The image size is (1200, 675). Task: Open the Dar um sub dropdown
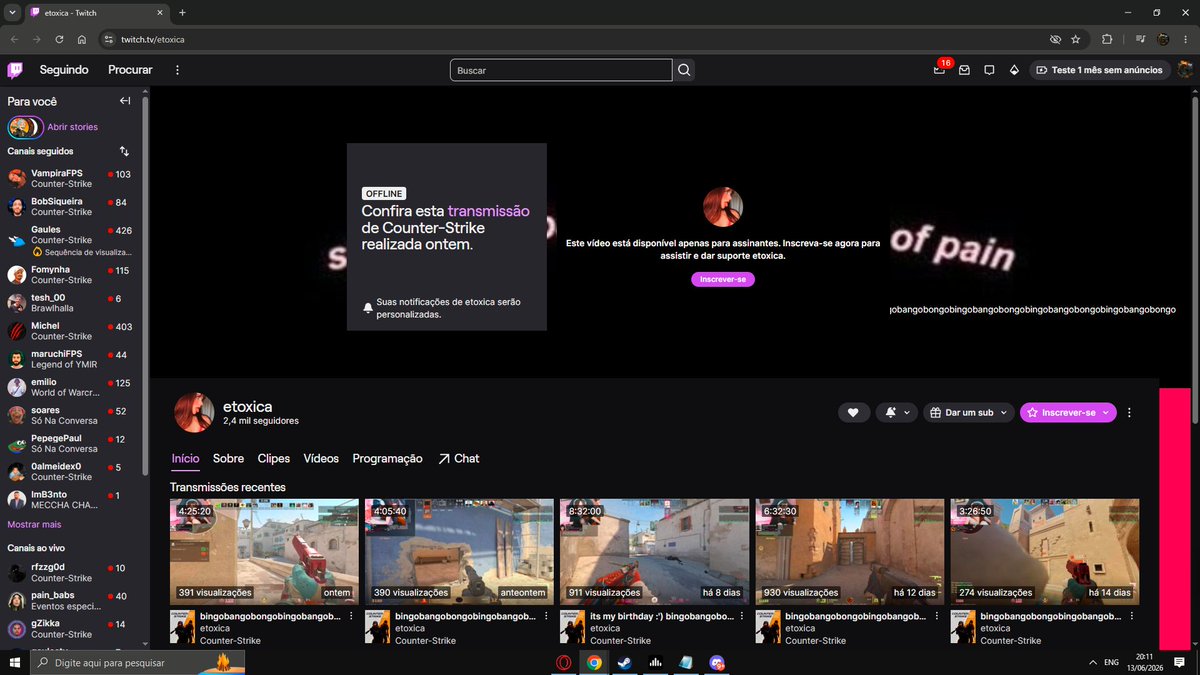[x=967, y=412]
